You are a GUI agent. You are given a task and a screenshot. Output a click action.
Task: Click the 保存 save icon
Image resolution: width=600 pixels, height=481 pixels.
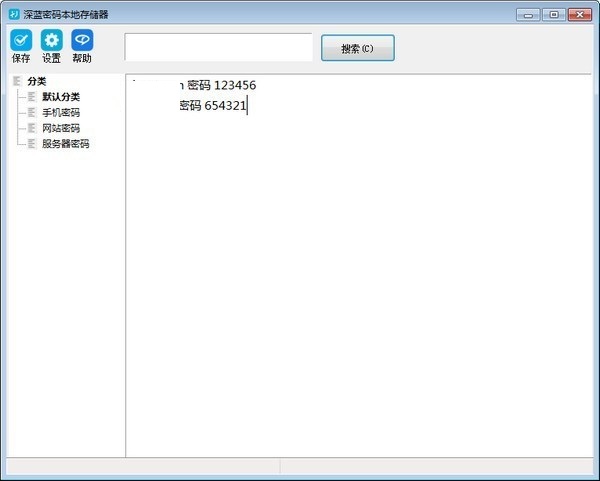pos(21,40)
